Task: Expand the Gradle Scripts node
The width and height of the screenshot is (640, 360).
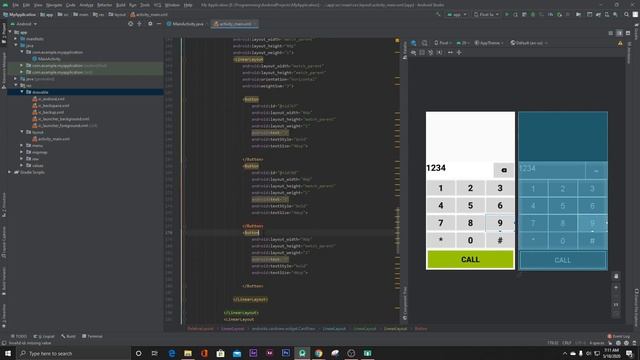Action: (x=9, y=172)
